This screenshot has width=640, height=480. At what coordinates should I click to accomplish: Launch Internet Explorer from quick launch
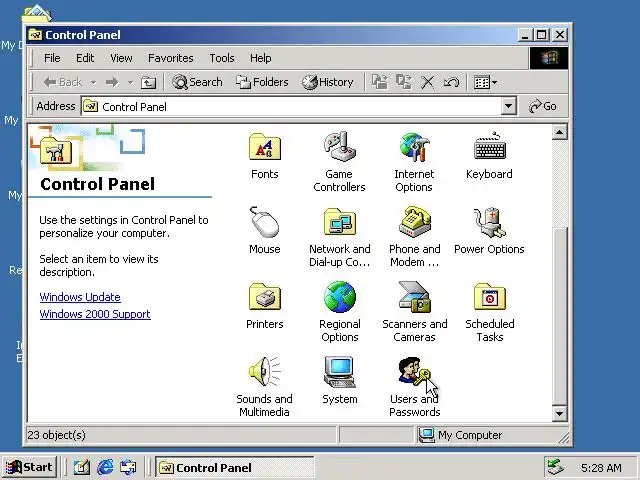(105, 467)
